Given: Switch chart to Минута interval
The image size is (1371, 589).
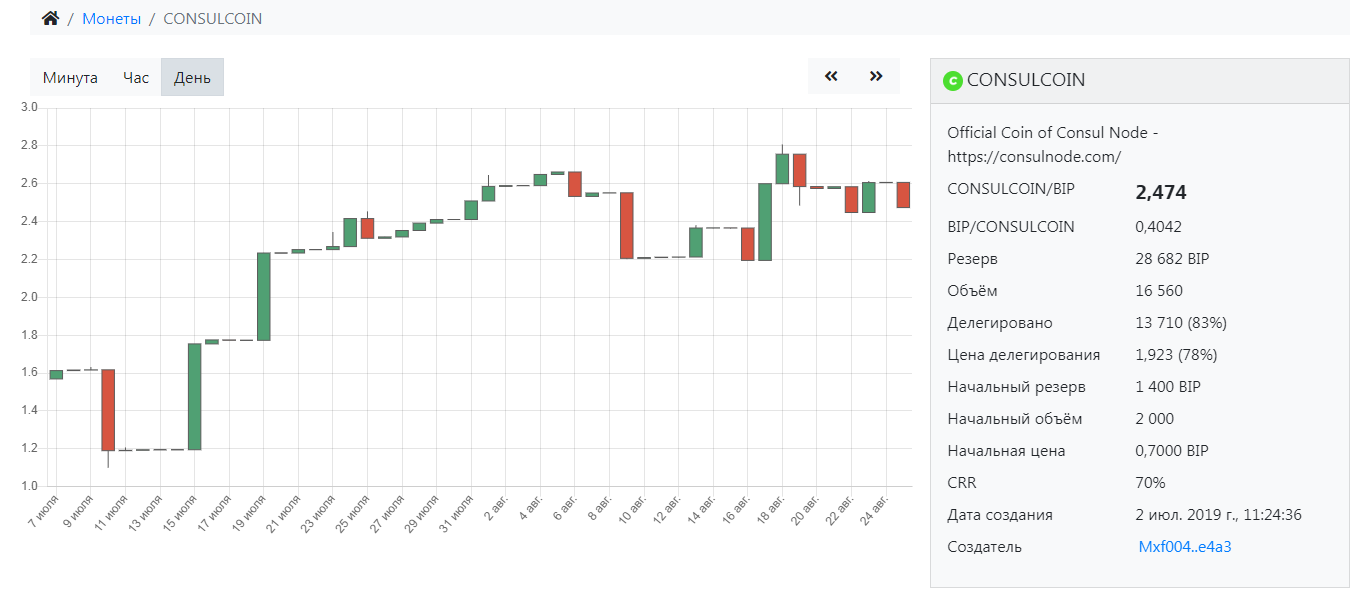Looking at the screenshot, I should 70,77.
